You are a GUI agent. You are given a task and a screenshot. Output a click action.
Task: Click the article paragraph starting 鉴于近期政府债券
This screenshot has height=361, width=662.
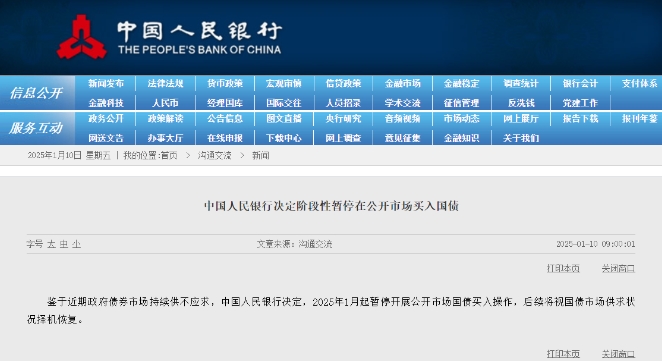coord(331,310)
